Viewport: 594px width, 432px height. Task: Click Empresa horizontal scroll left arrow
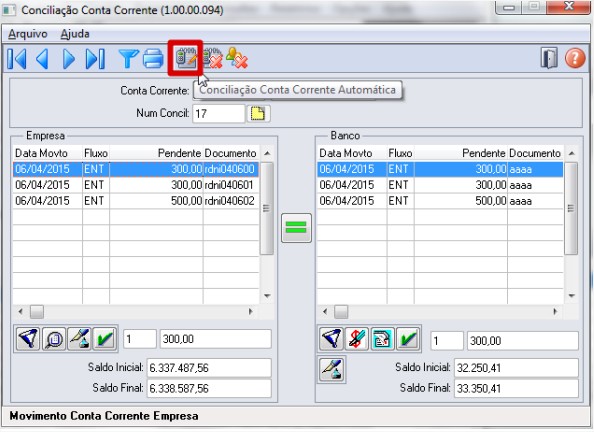click(x=20, y=311)
